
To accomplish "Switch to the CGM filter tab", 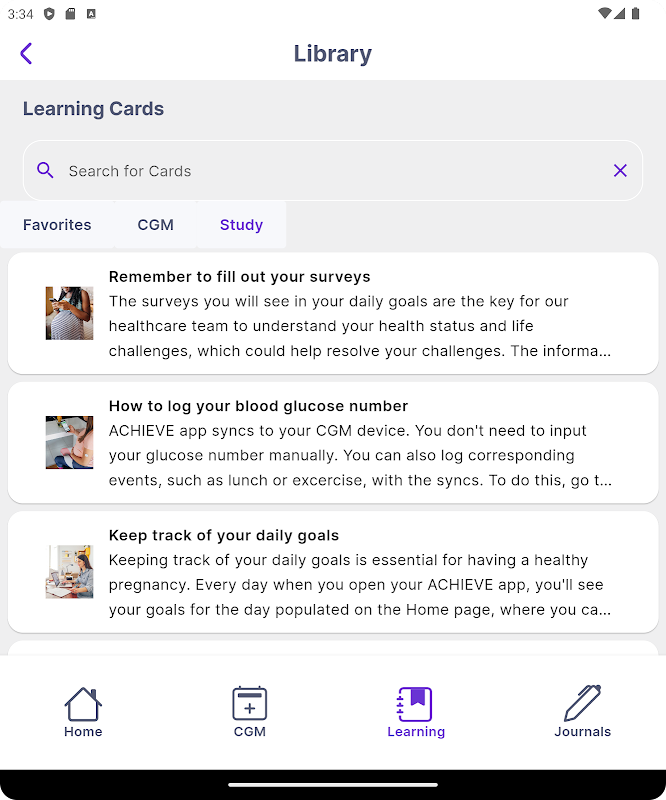I will coord(156,224).
